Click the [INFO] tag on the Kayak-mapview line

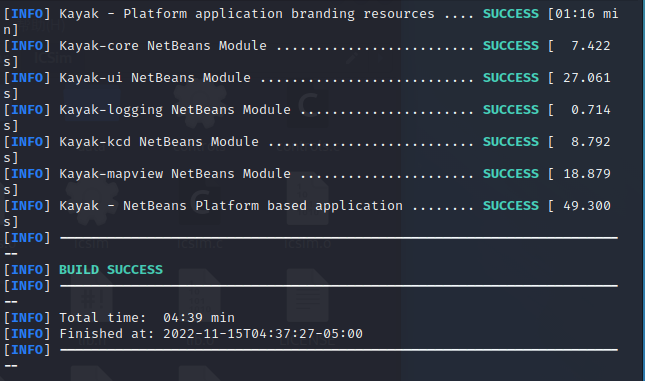pyautogui.click(x=27, y=174)
